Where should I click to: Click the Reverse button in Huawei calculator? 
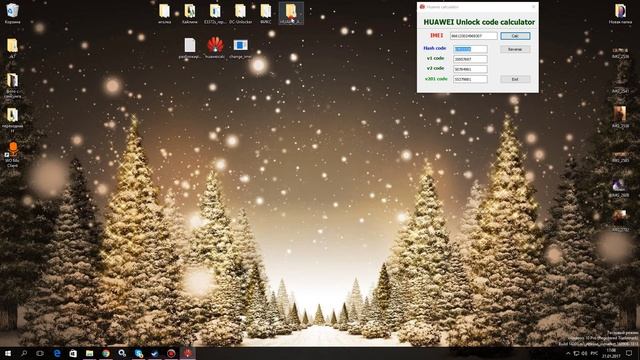pyautogui.click(x=515, y=49)
